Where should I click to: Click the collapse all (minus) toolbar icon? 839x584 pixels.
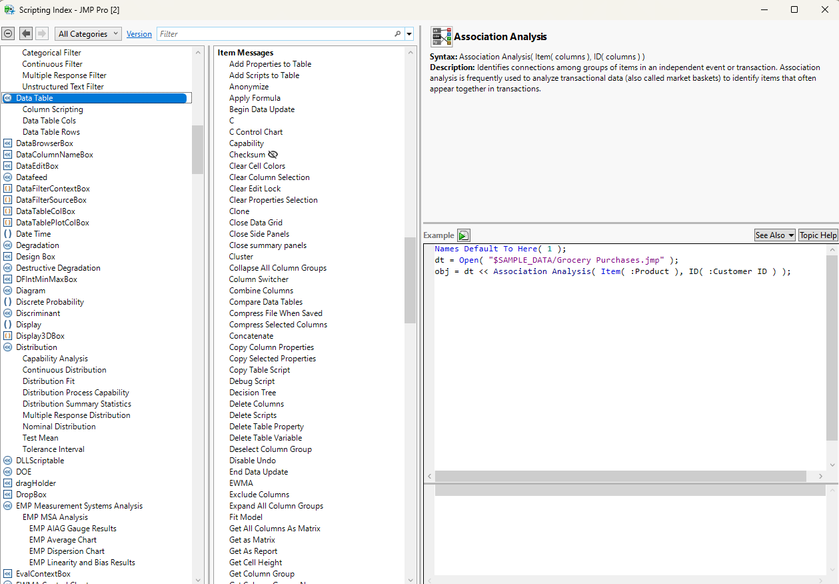(9, 33)
